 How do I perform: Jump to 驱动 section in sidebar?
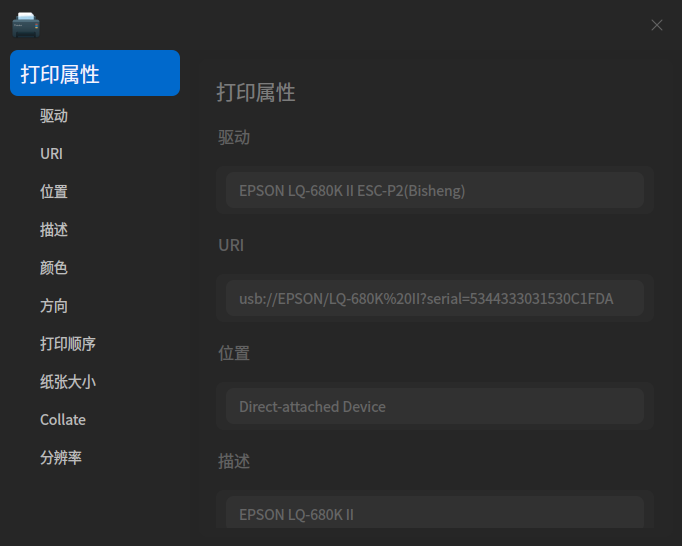(54, 116)
